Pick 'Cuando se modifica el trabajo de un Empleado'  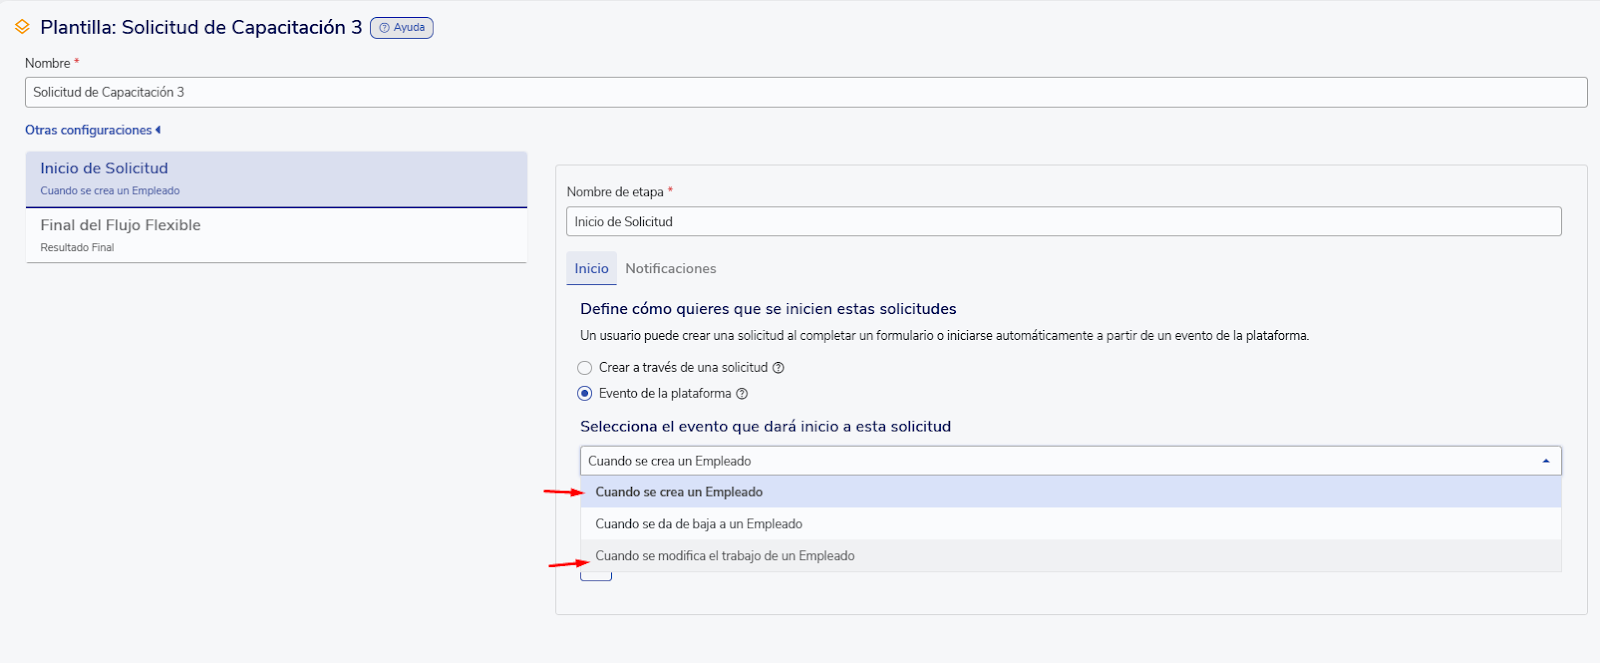(x=725, y=556)
